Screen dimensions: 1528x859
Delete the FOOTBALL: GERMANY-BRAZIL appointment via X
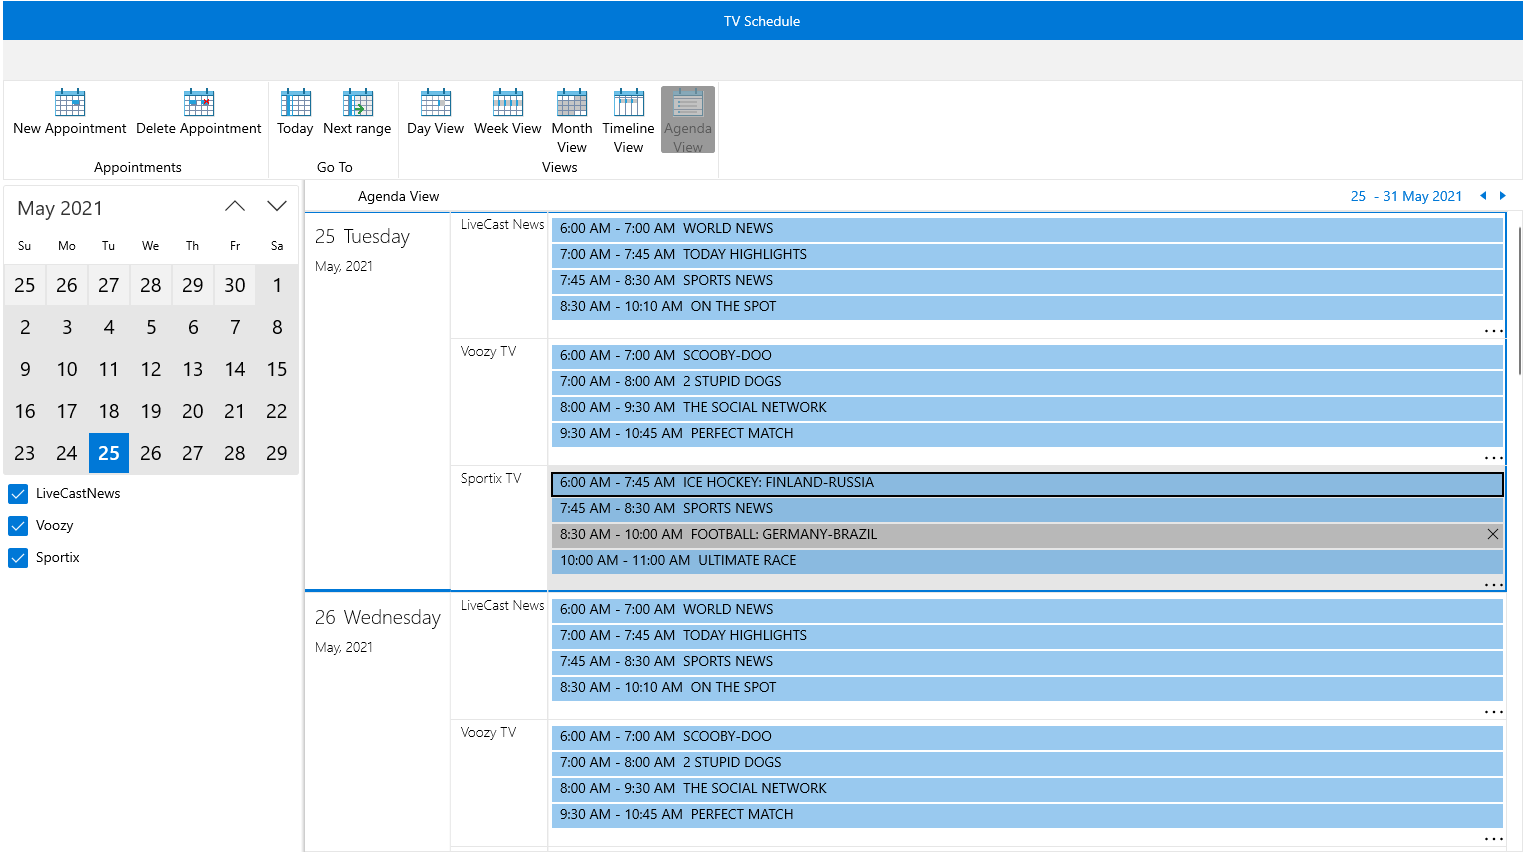click(x=1493, y=534)
